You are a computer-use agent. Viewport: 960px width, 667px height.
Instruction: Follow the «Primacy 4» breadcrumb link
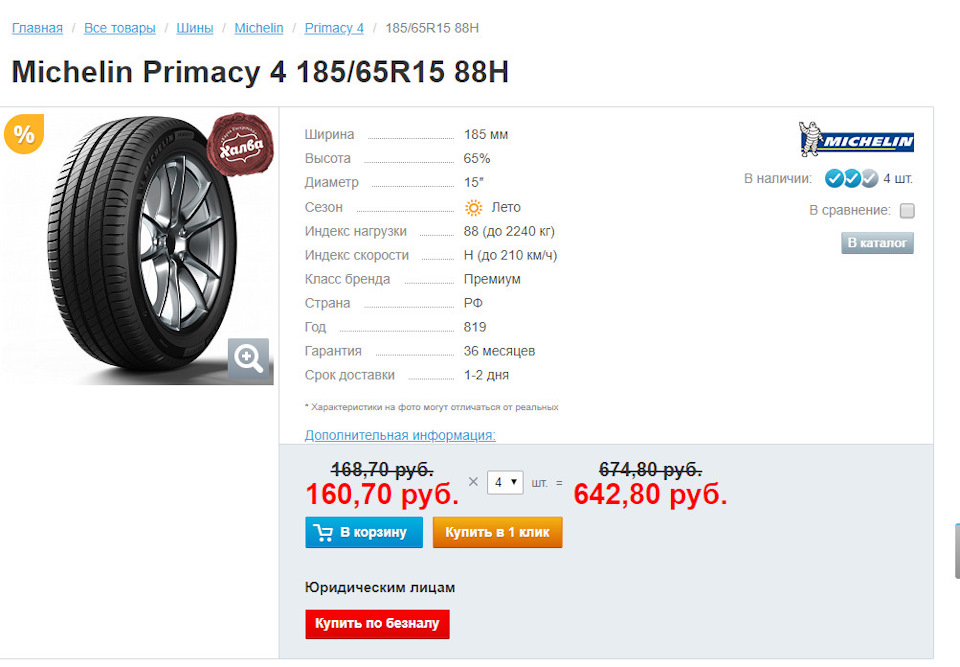click(x=334, y=28)
